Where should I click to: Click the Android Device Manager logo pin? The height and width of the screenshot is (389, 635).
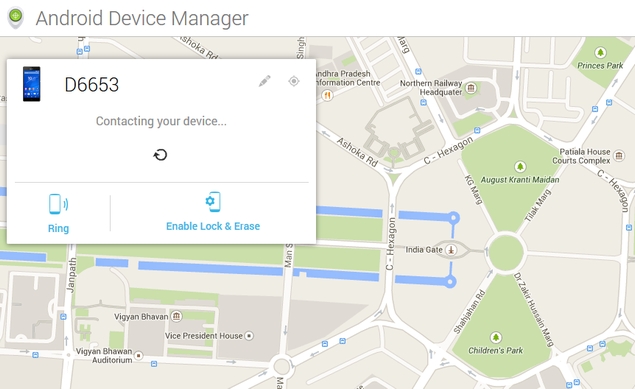[15, 18]
